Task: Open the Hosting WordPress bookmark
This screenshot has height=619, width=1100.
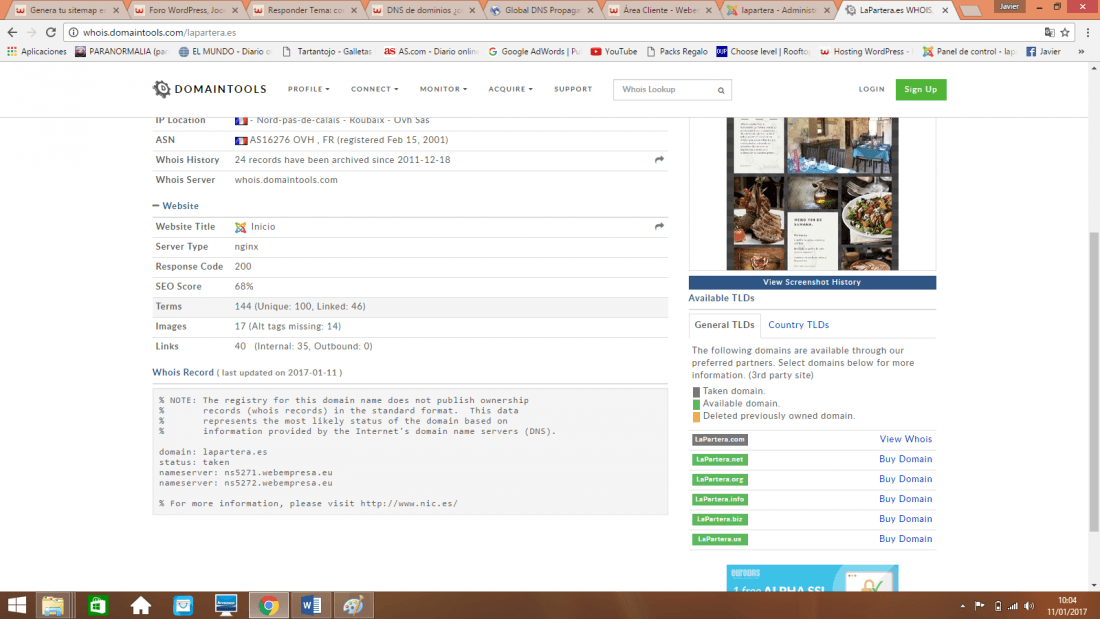Action: 865,51
